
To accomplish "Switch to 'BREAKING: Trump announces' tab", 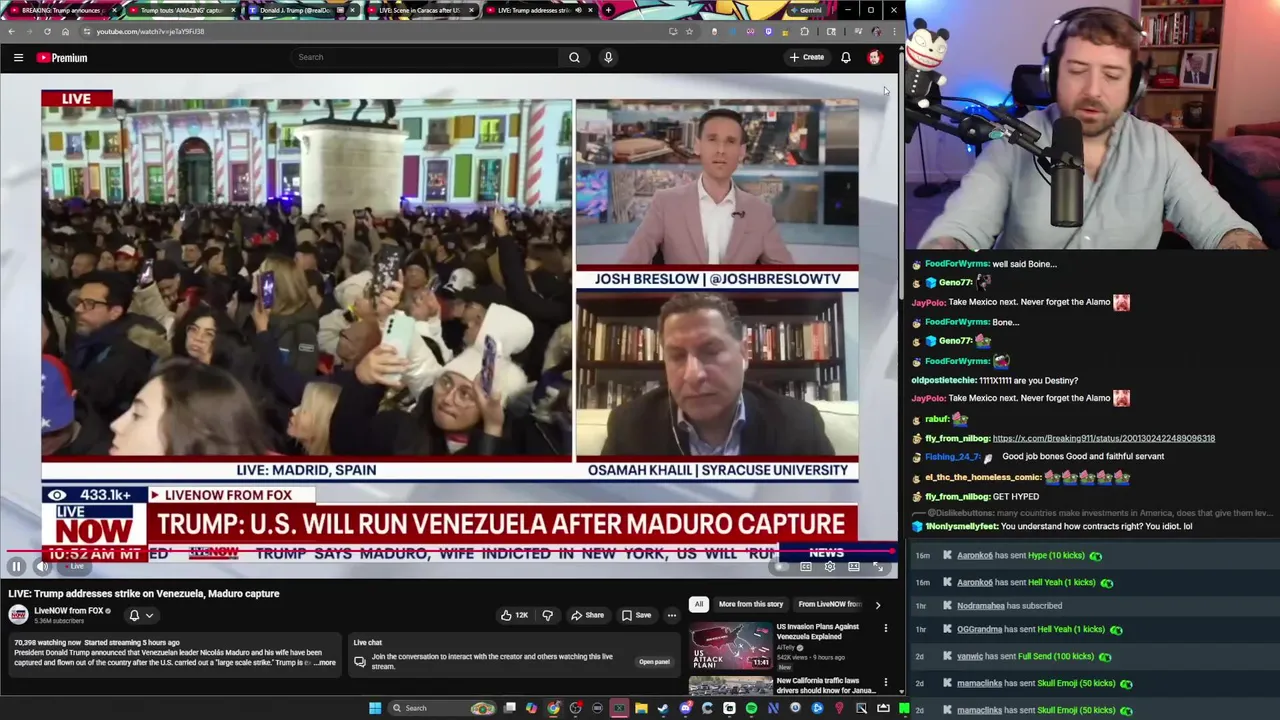I will tap(62, 10).
